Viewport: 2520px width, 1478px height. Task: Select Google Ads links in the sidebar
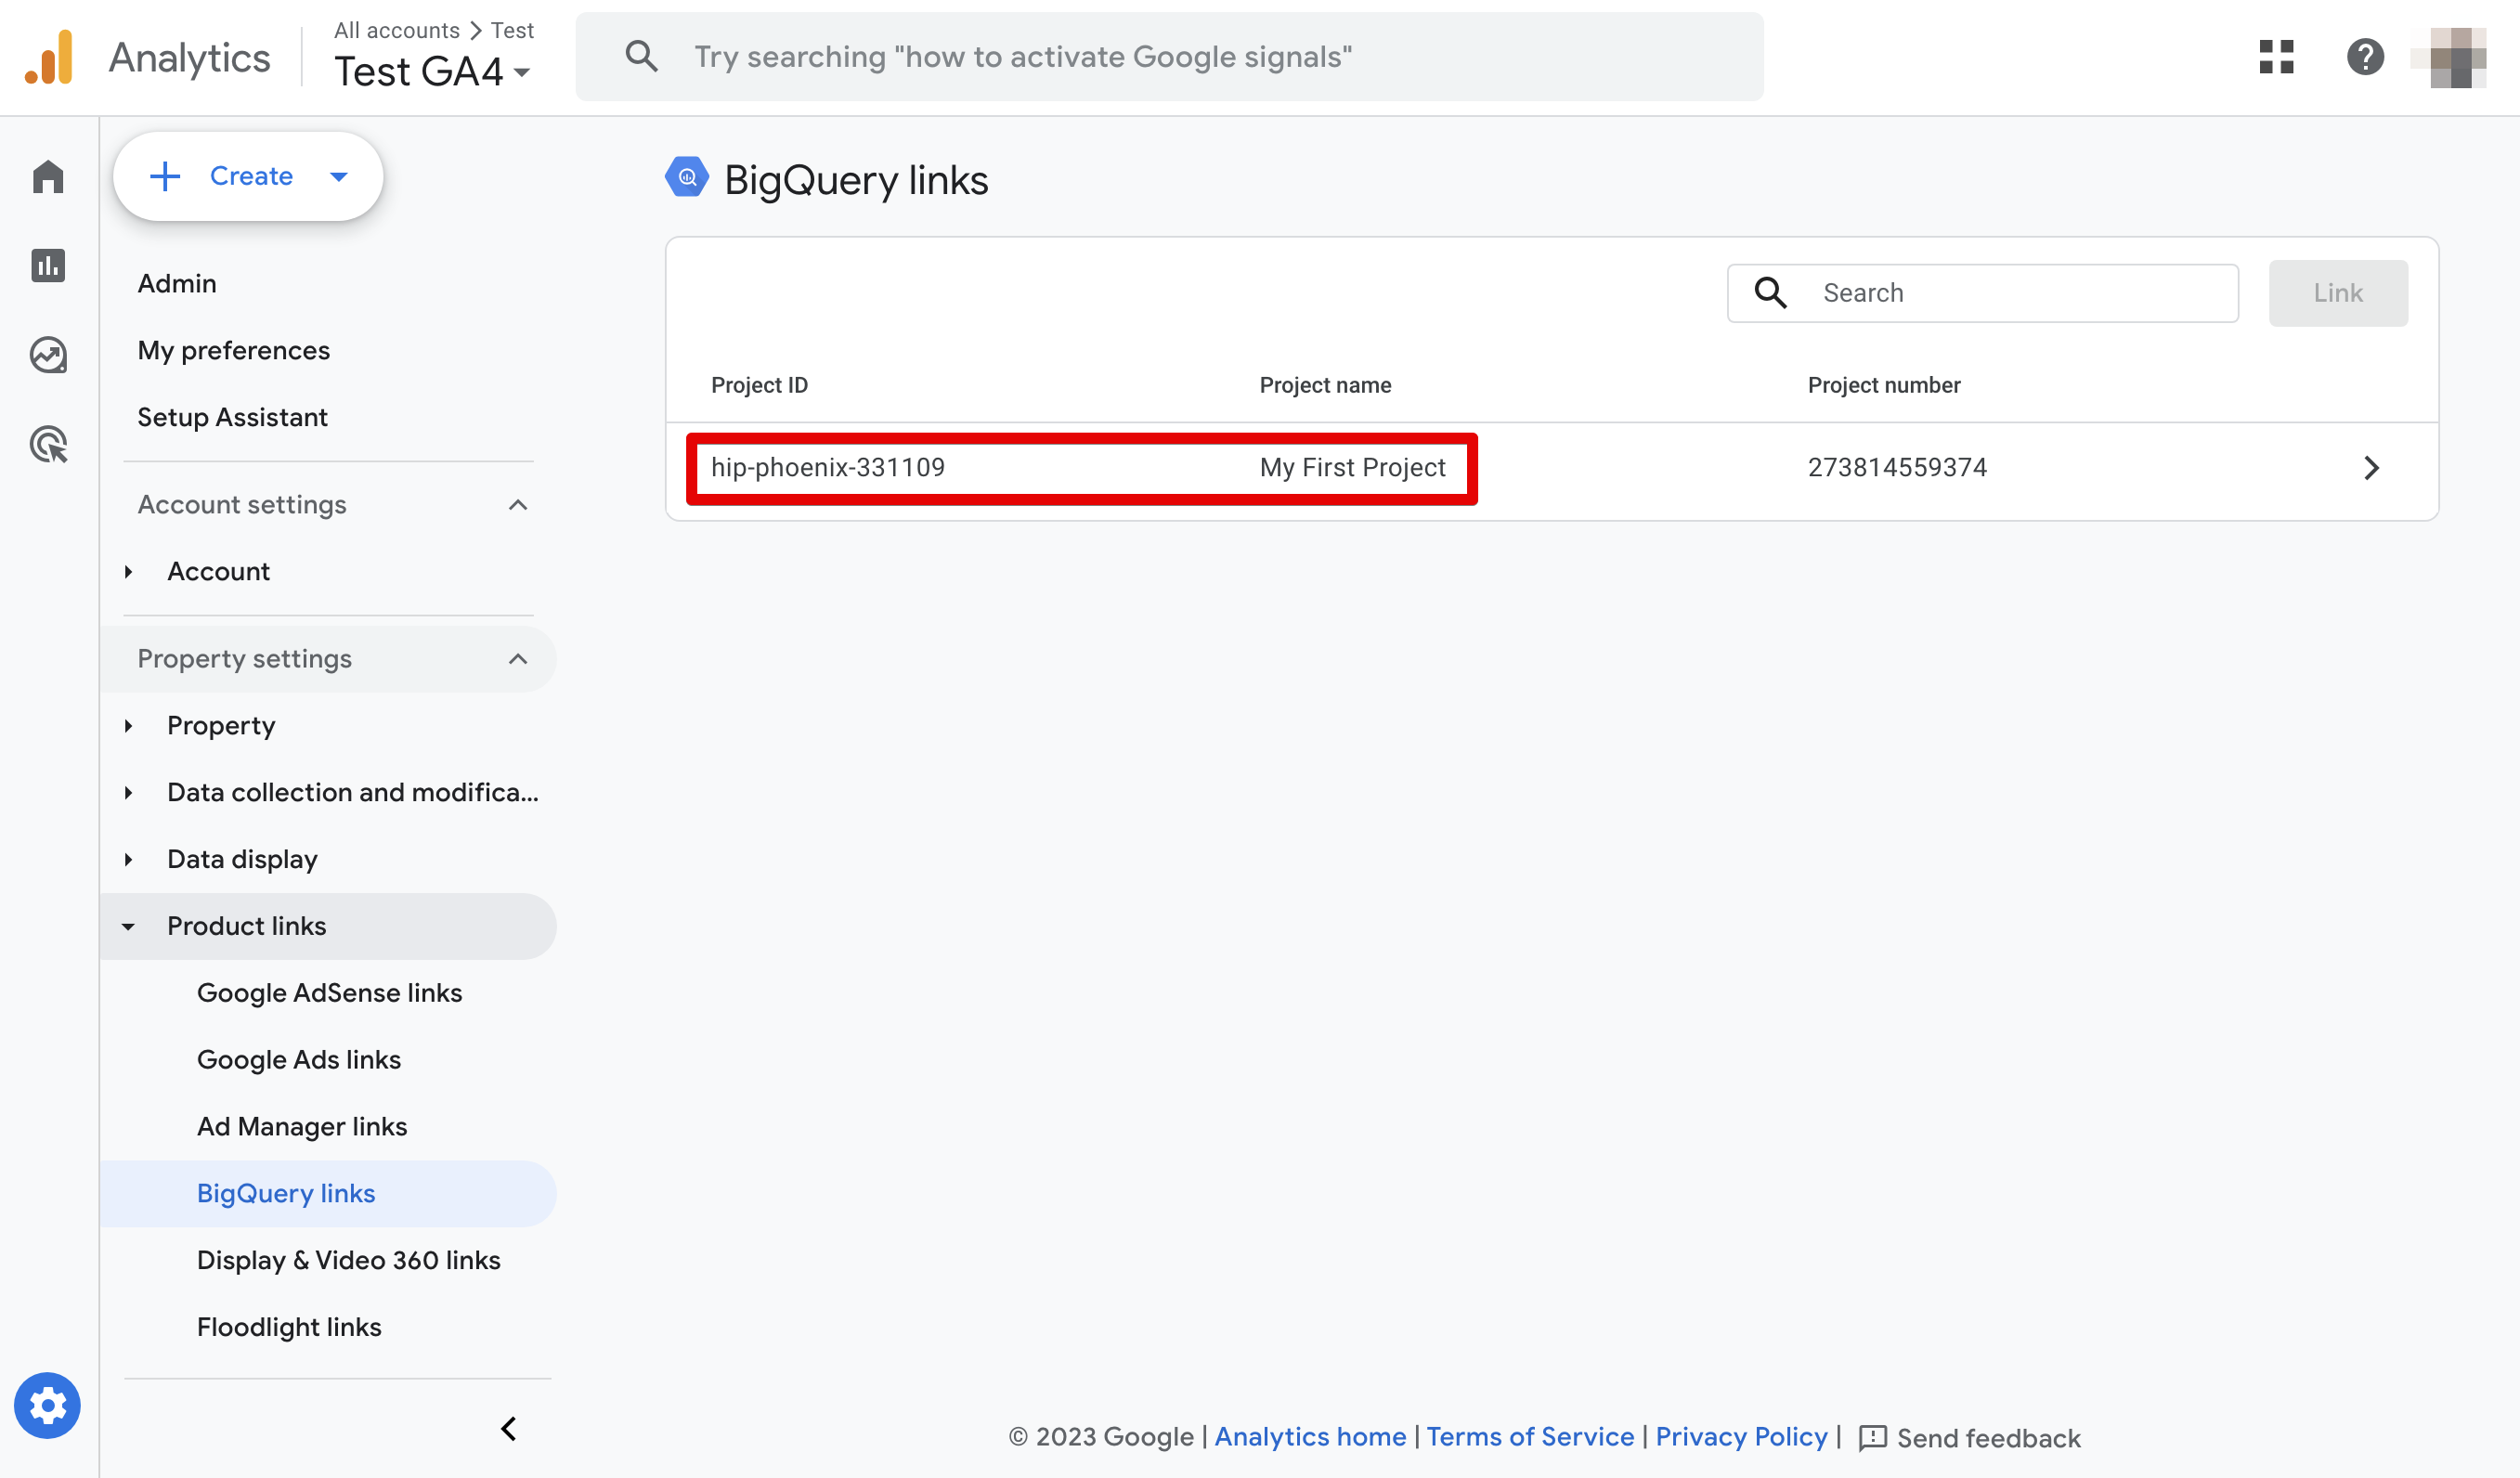click(x=298, y=1059)
